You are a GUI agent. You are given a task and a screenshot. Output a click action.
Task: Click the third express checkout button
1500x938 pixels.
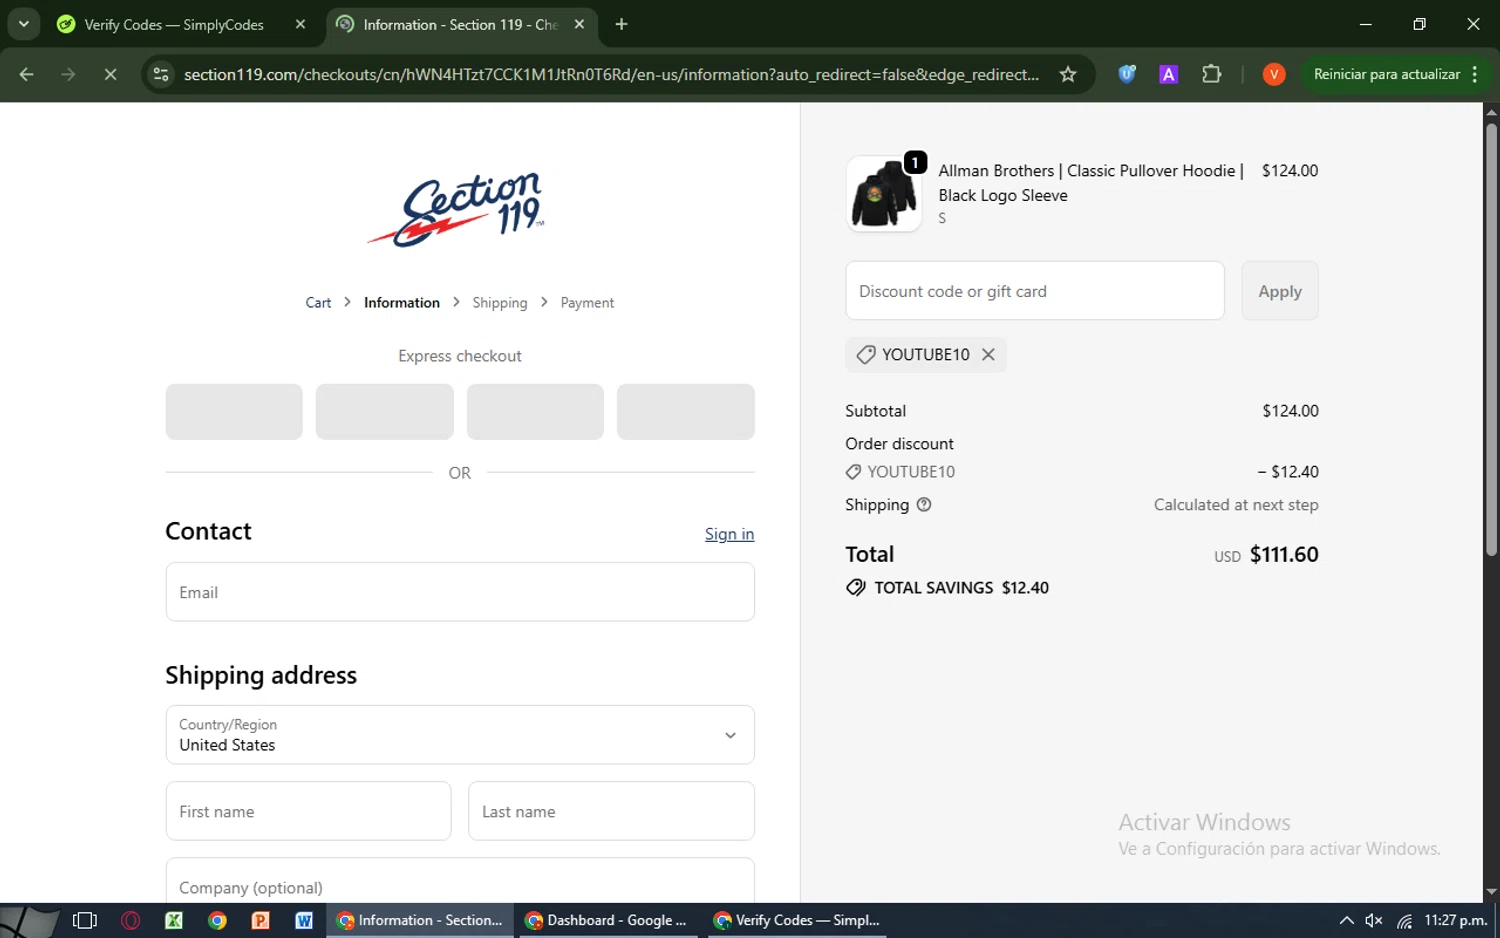(x=535, y=412)
